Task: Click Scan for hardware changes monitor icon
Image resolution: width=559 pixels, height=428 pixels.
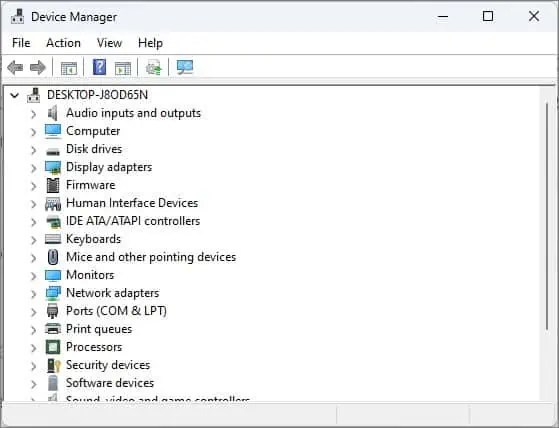Action: coord(185,67)
